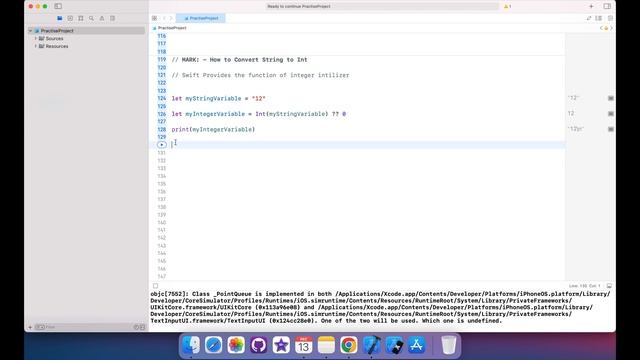640x360 pixels.
Task: Show quick look result for myStringVariable line
Action: (x=611, y=98)
